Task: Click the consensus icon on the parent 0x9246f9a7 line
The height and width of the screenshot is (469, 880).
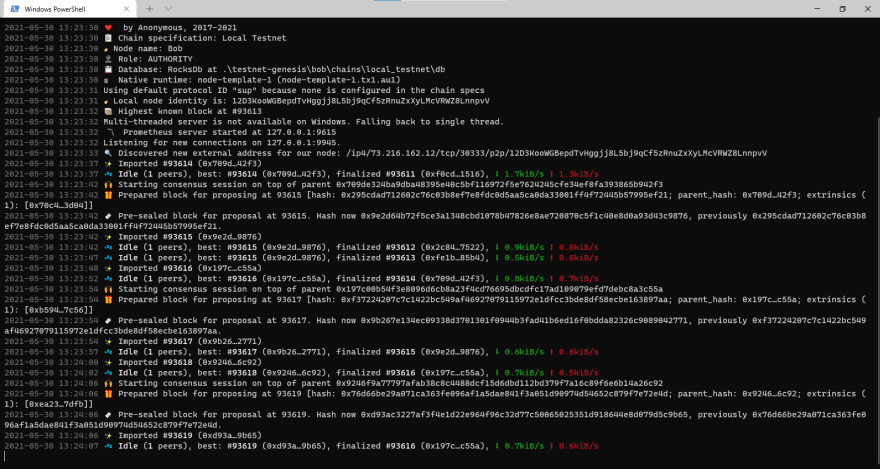Action: 108,384
